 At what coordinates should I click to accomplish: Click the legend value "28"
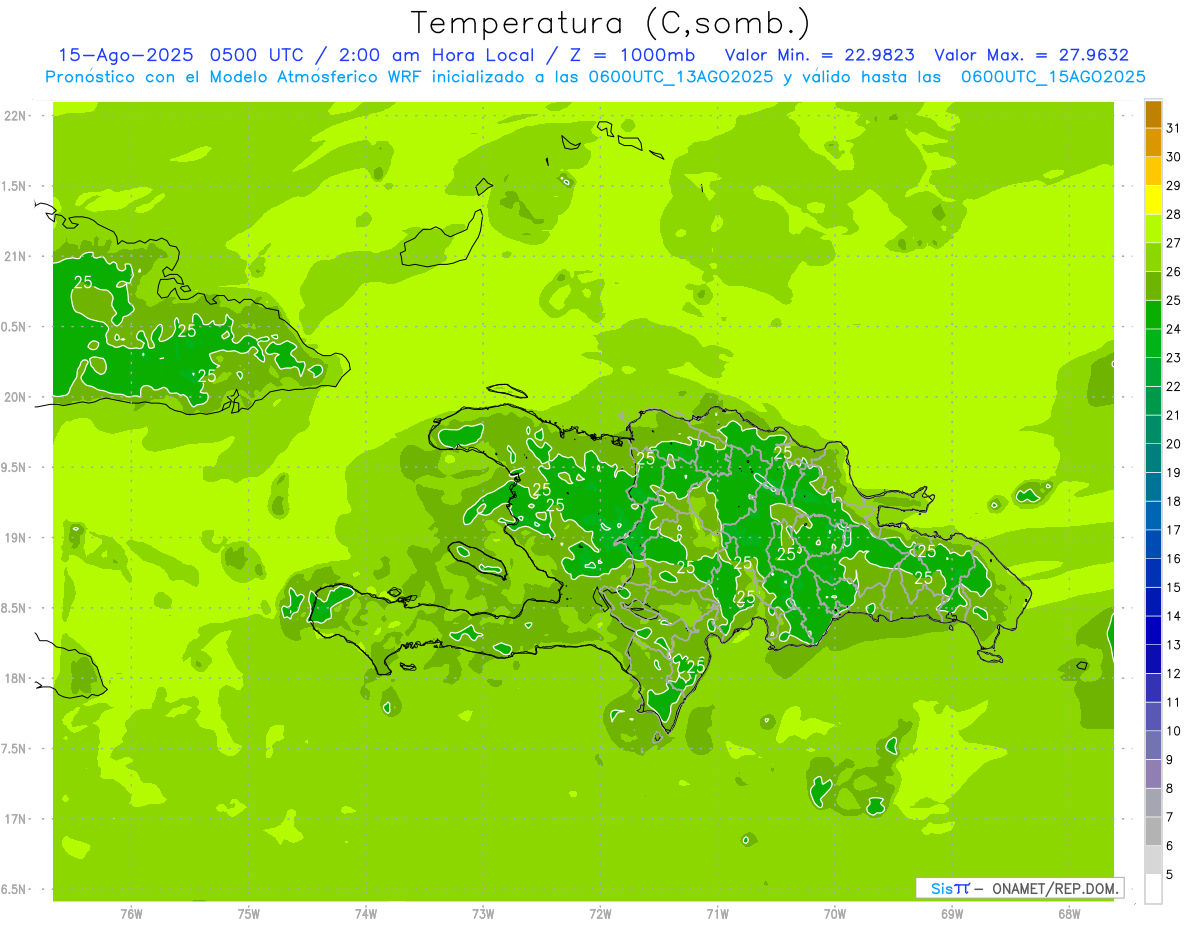coord(1174,214)
